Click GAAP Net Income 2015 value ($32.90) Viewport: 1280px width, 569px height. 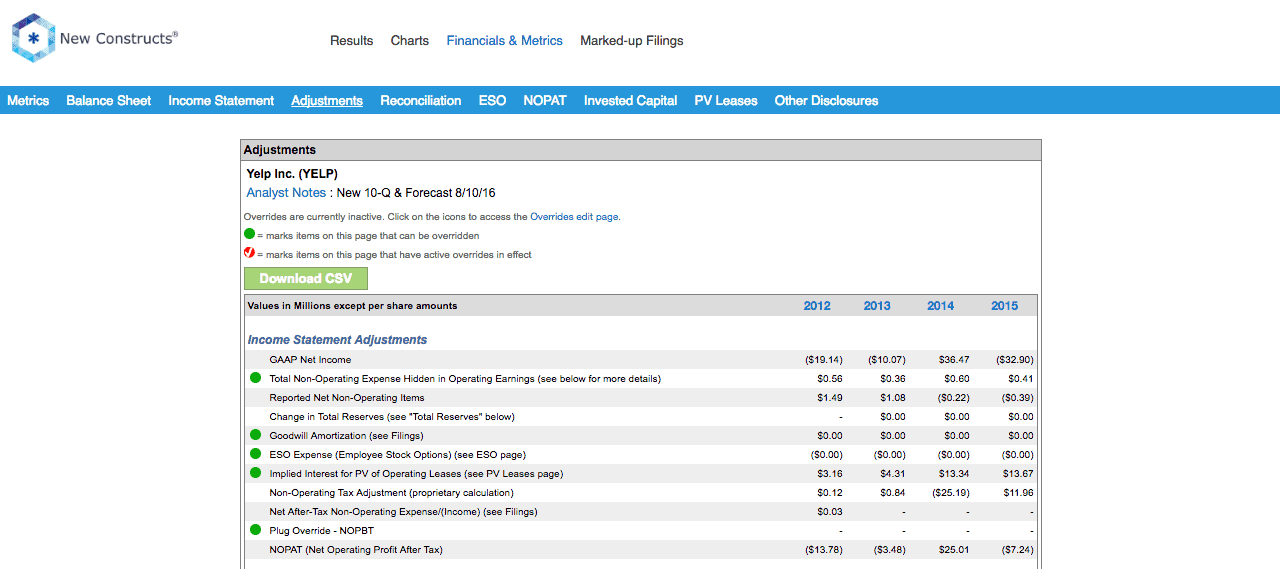tap(1015, 359)
